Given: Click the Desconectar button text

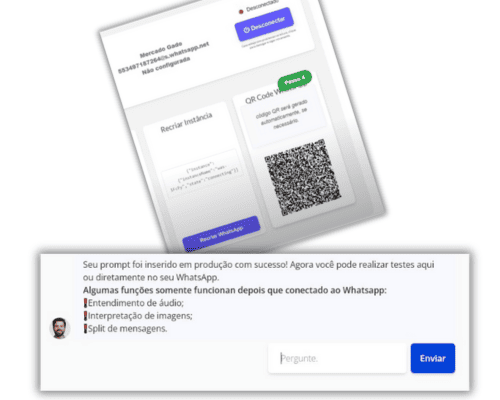Looking at the screenshot, I should pyautogui.click(x=268, y=24).
